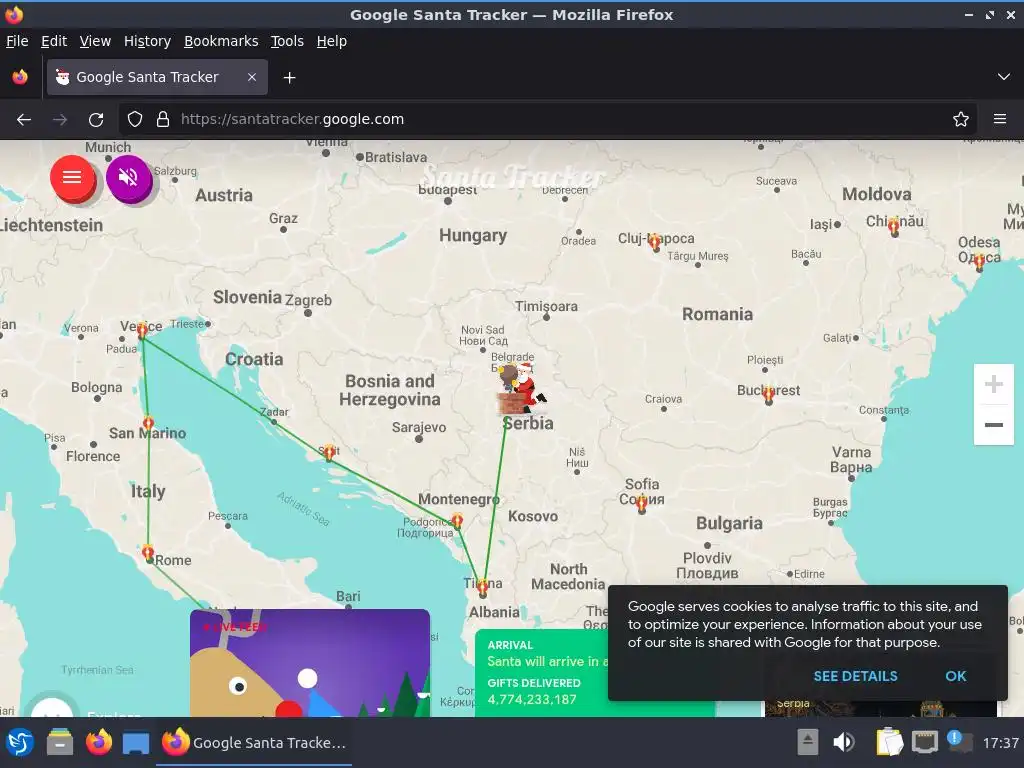Open the Tools menu
1024x768 pixels.
point(287,41)
